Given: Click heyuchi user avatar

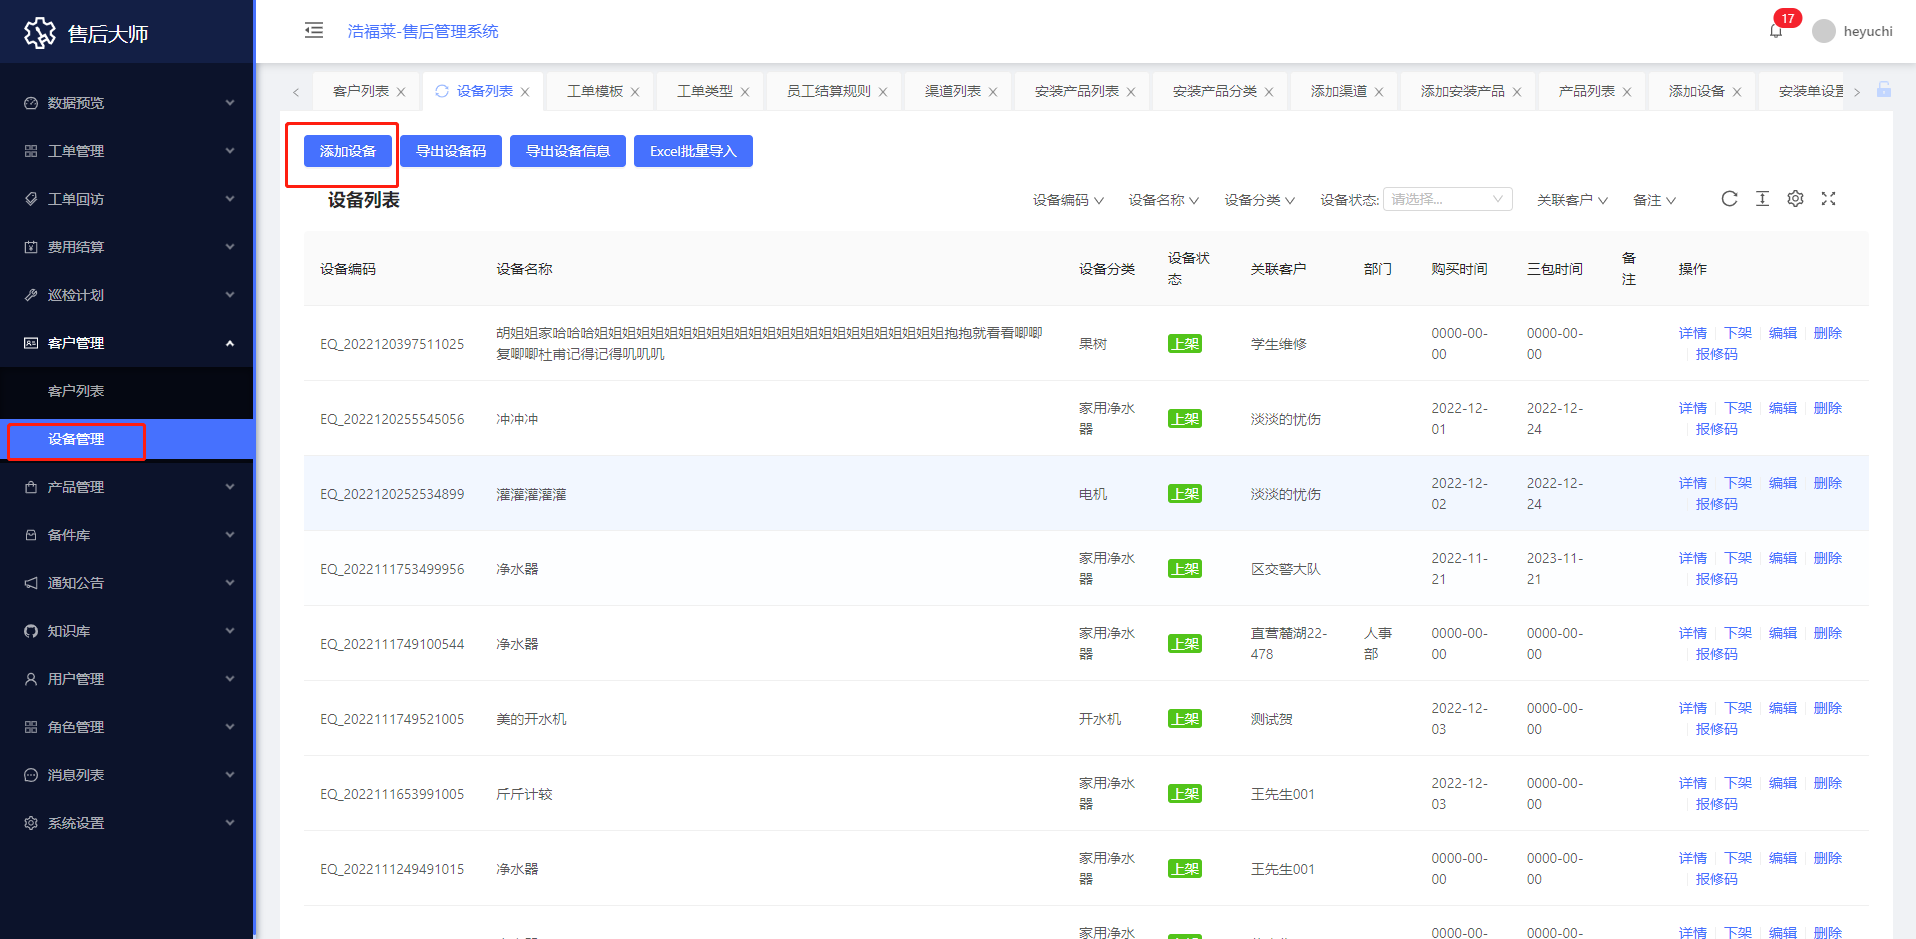Looking at the screenshot, I should pyautogui.click(x=1824, y=31).
